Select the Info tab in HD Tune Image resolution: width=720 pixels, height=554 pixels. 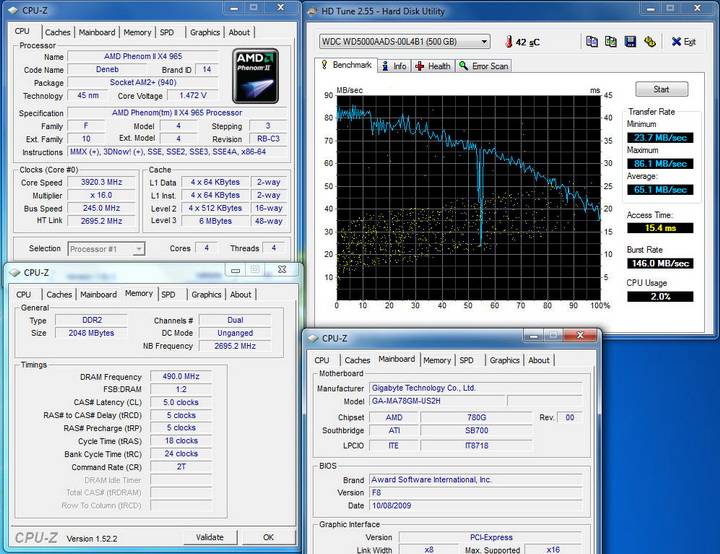pyautogui.click(x=394, y=66)
